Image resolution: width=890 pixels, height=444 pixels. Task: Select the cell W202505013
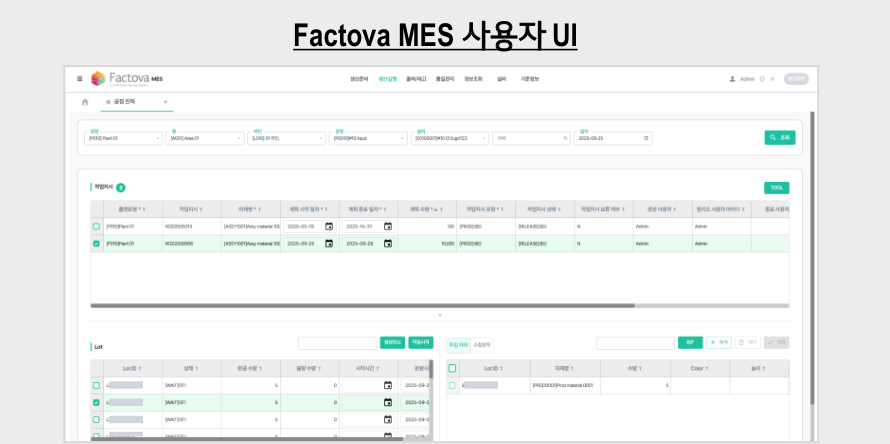(192, 227)
